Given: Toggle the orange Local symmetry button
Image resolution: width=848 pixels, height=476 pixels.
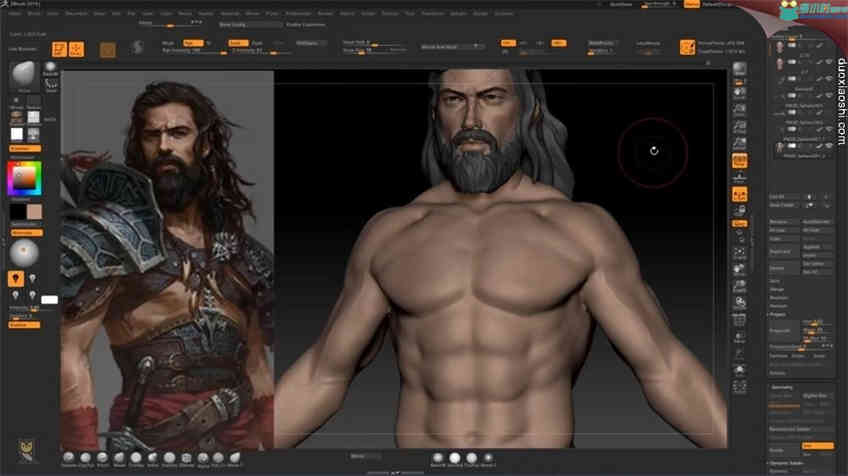Looking at the screenshot, I should pyautogui.click(x=740, y=194).
